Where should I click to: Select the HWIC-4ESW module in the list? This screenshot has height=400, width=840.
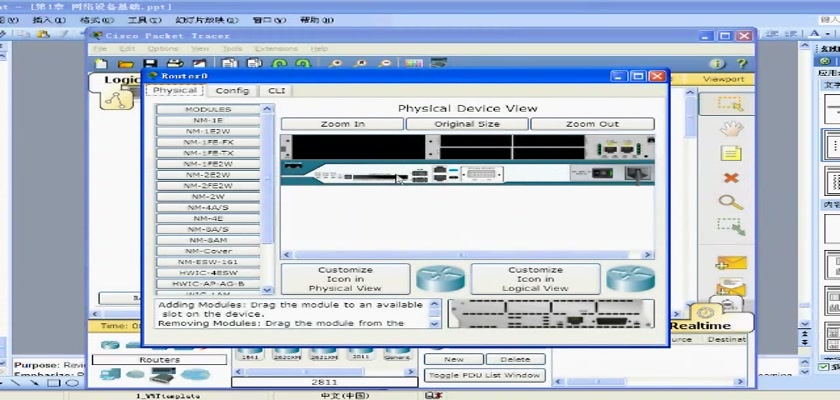(208, 273)
